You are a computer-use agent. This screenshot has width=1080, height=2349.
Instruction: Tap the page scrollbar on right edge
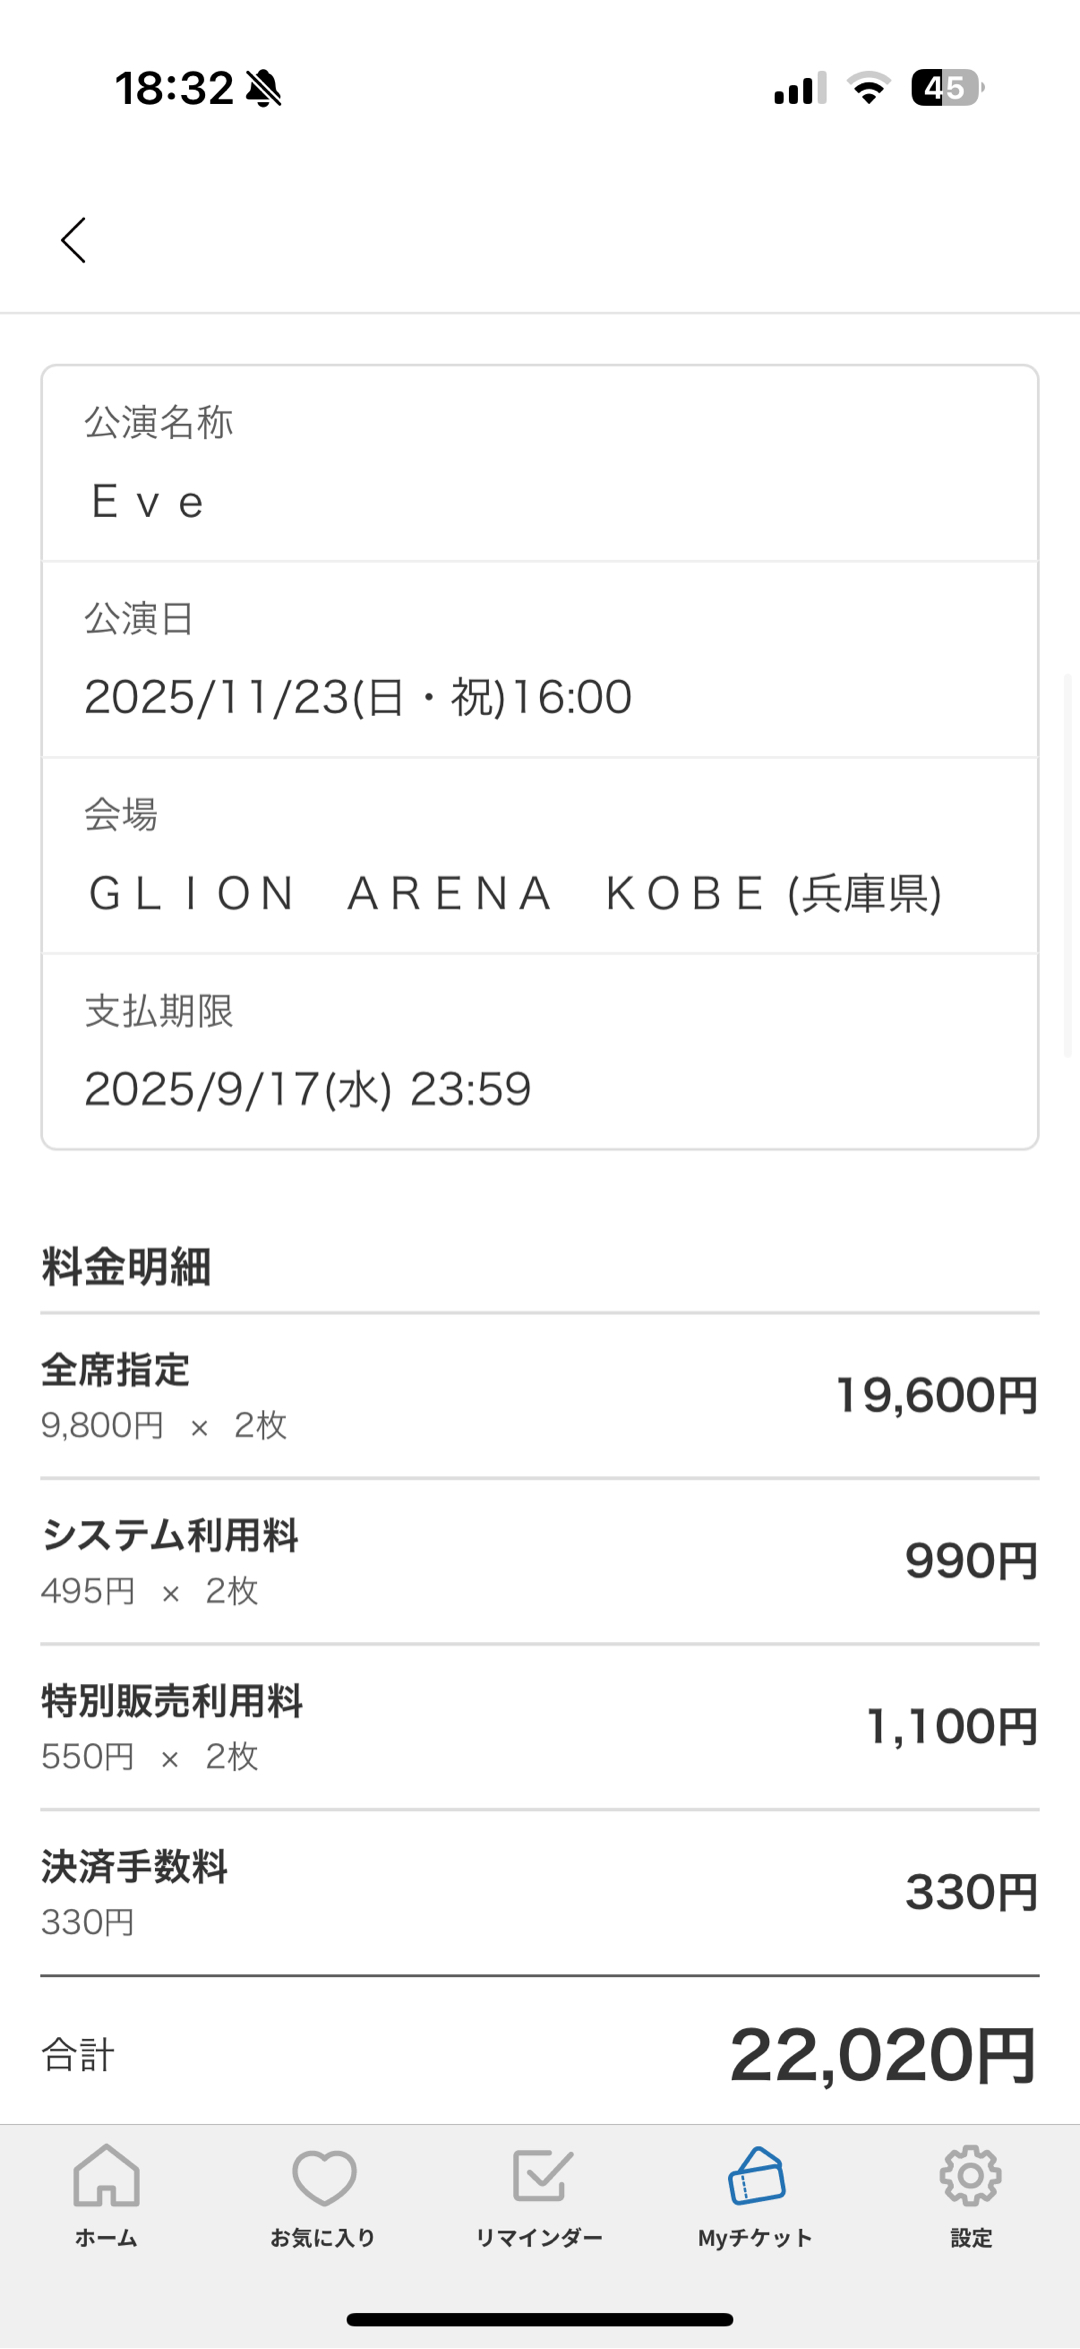click(x=1068, y=865)
